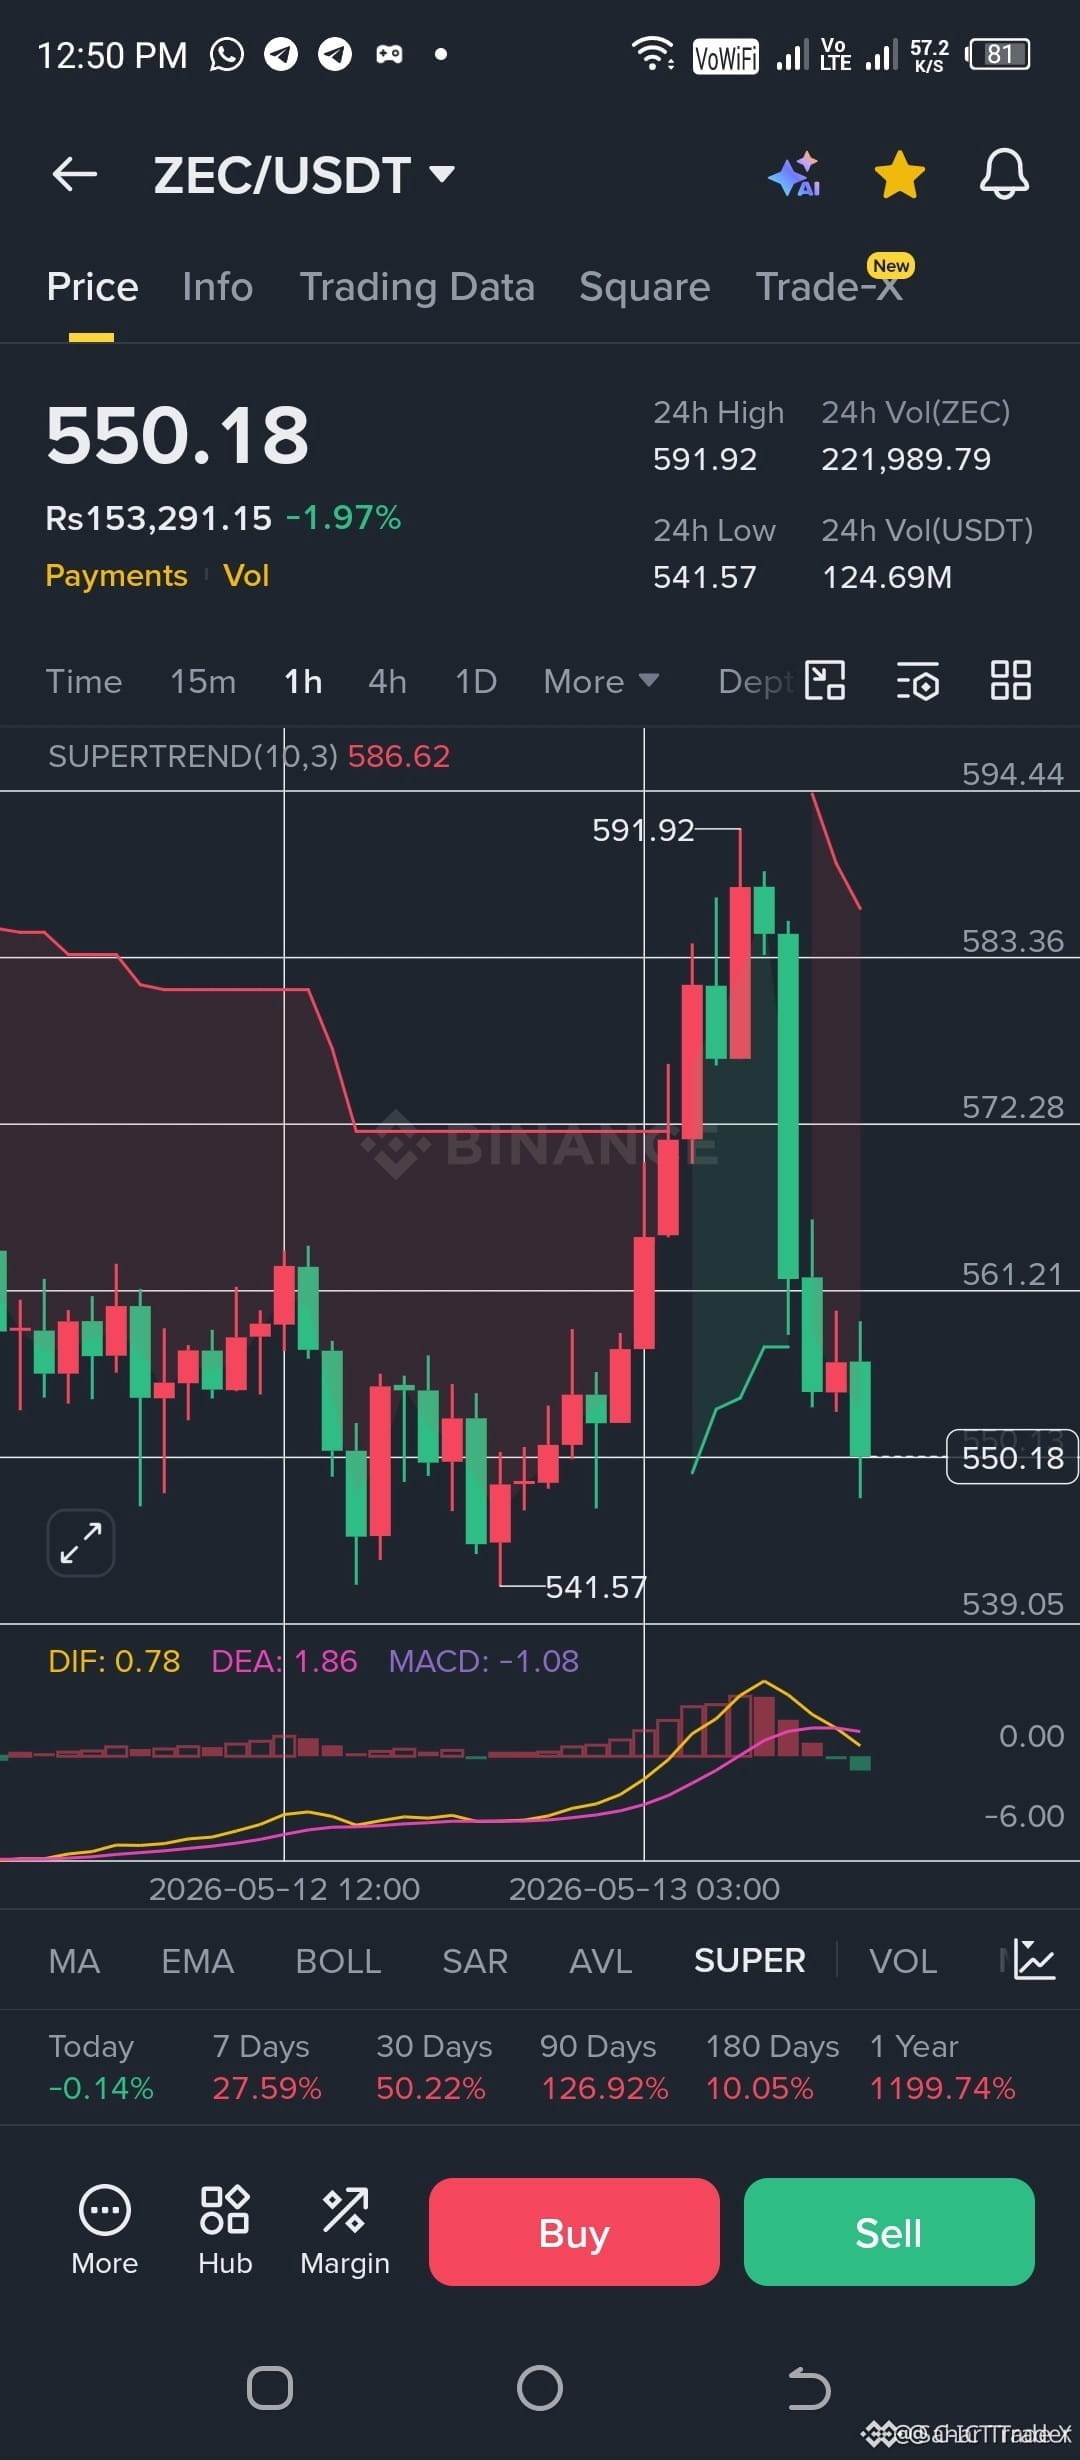1080x2460 pixels.
Task: Tap Android back navigation button
Action: 809,2389
